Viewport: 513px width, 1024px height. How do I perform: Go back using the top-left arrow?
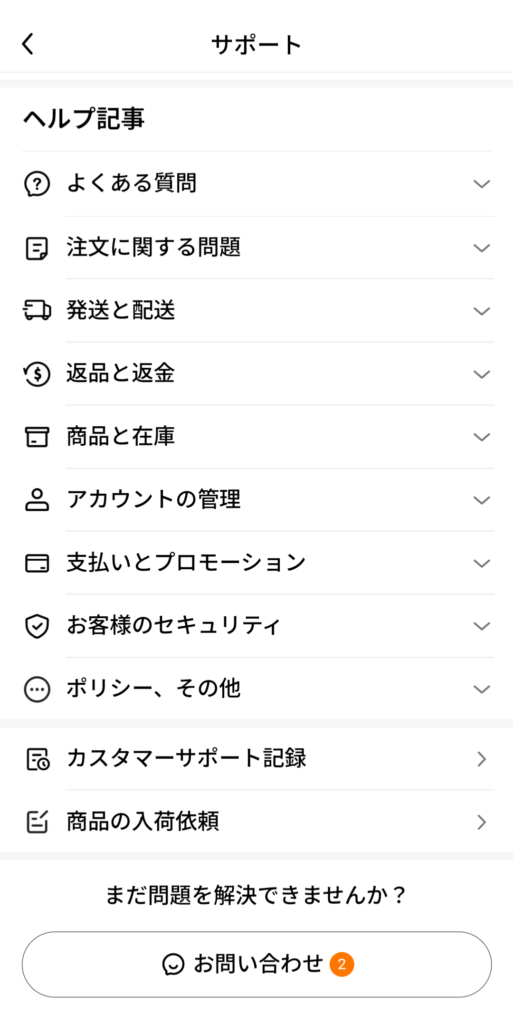(x=27, y=44)
